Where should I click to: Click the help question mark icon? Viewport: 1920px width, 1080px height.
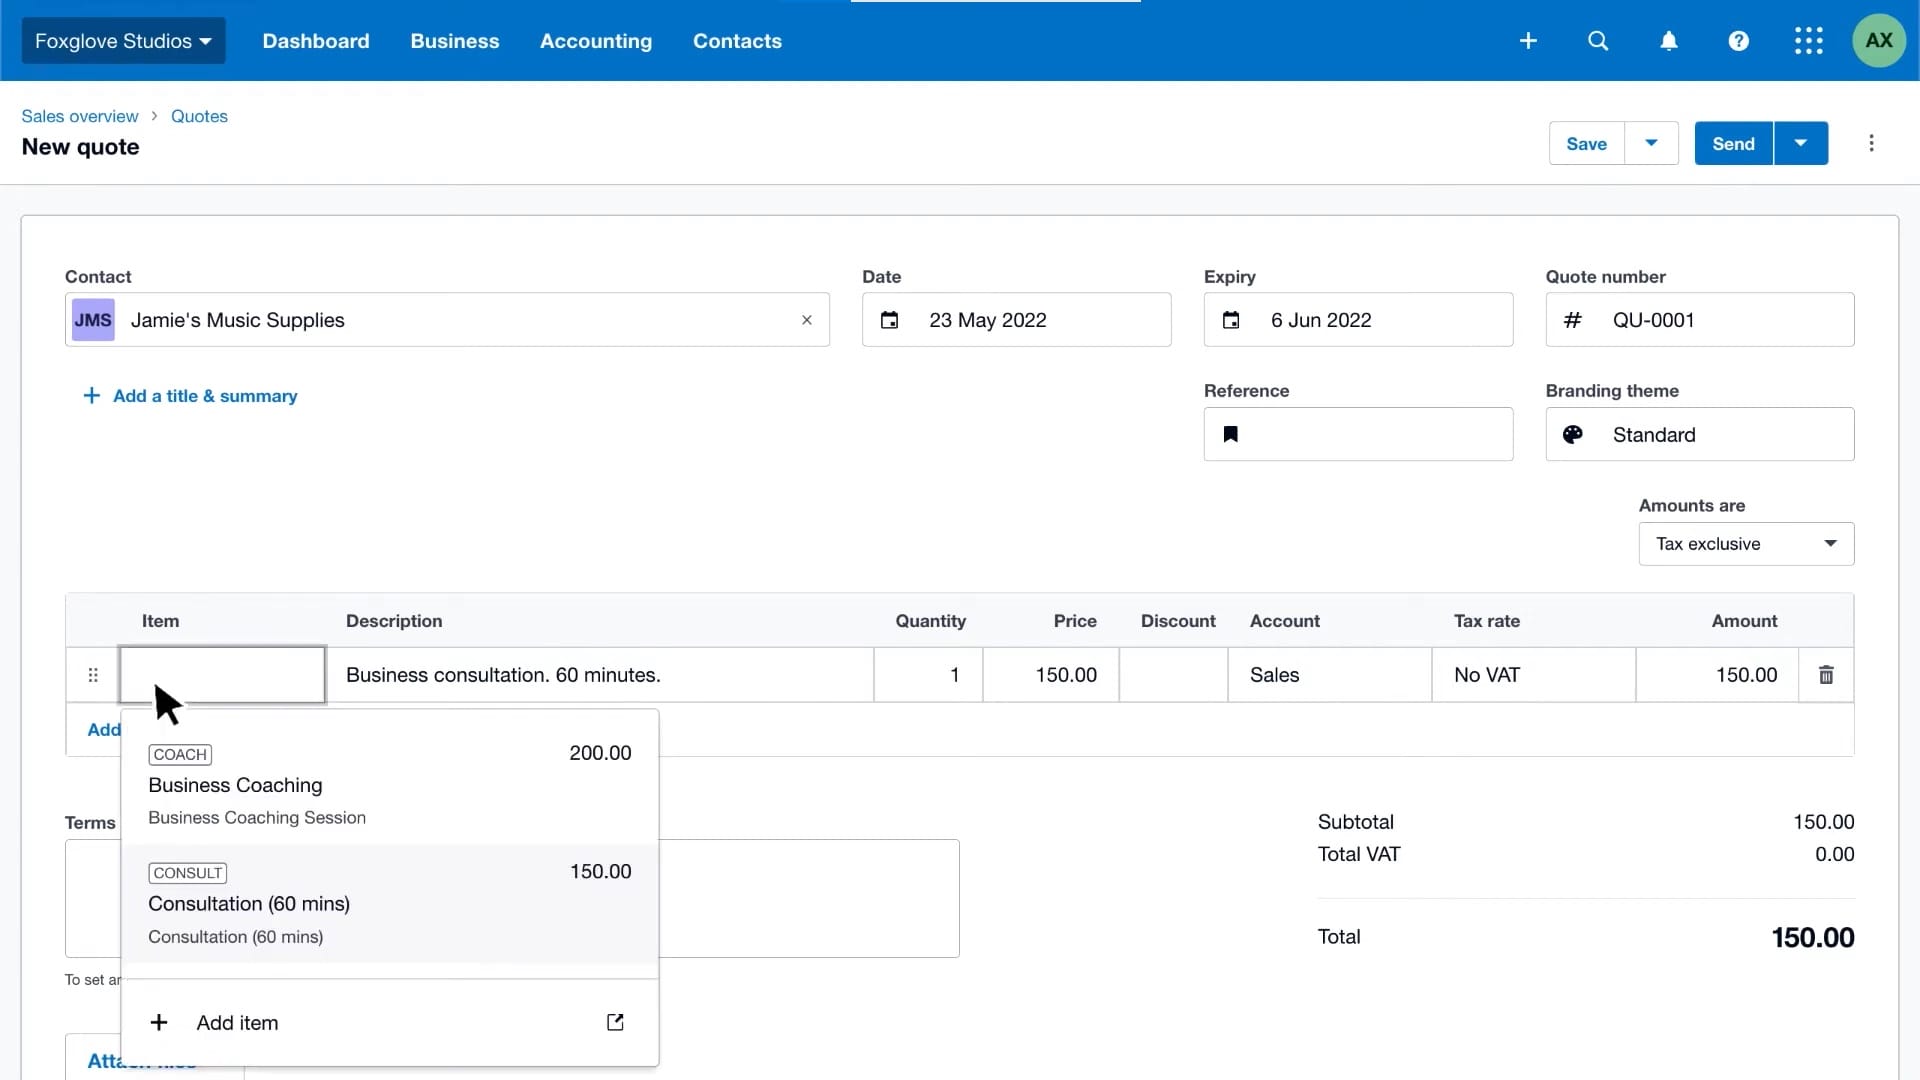pos(1739,41)
